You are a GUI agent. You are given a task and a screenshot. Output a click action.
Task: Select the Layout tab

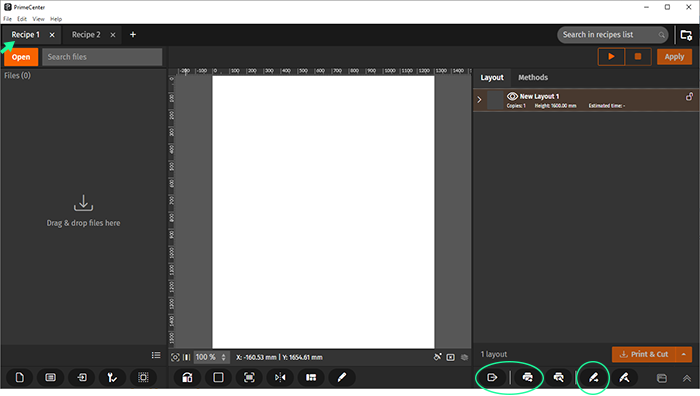pos(492,78)
